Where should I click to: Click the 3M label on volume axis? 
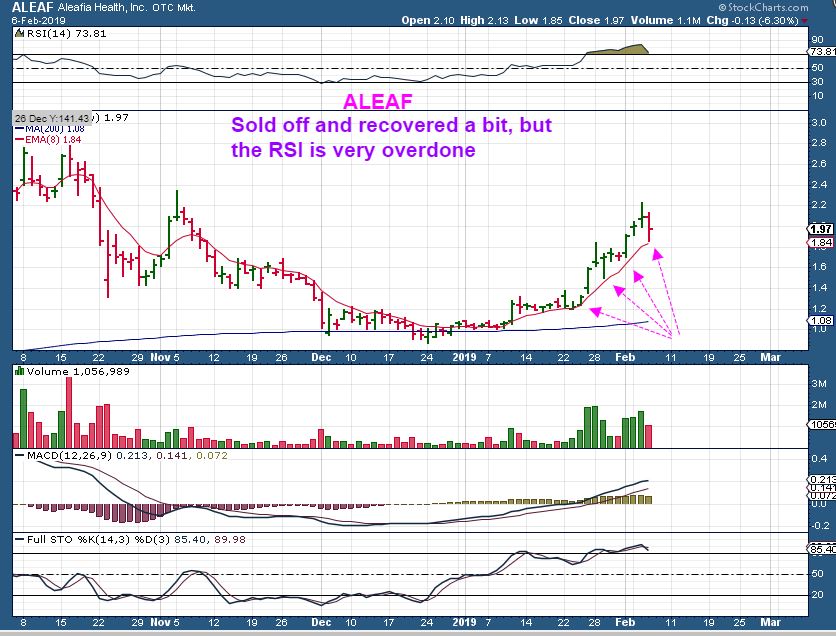point(818,383)
